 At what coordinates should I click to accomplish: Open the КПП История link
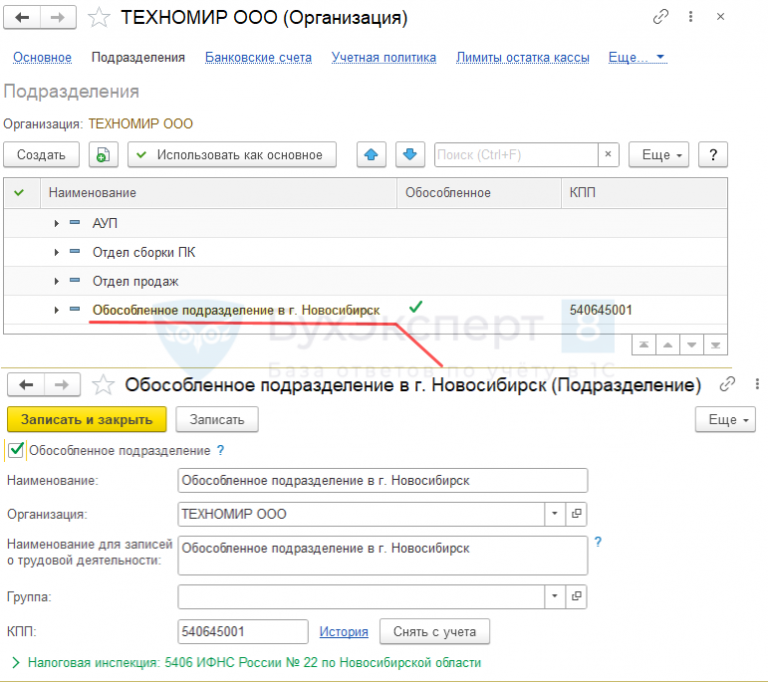click(x=343, y=632)
